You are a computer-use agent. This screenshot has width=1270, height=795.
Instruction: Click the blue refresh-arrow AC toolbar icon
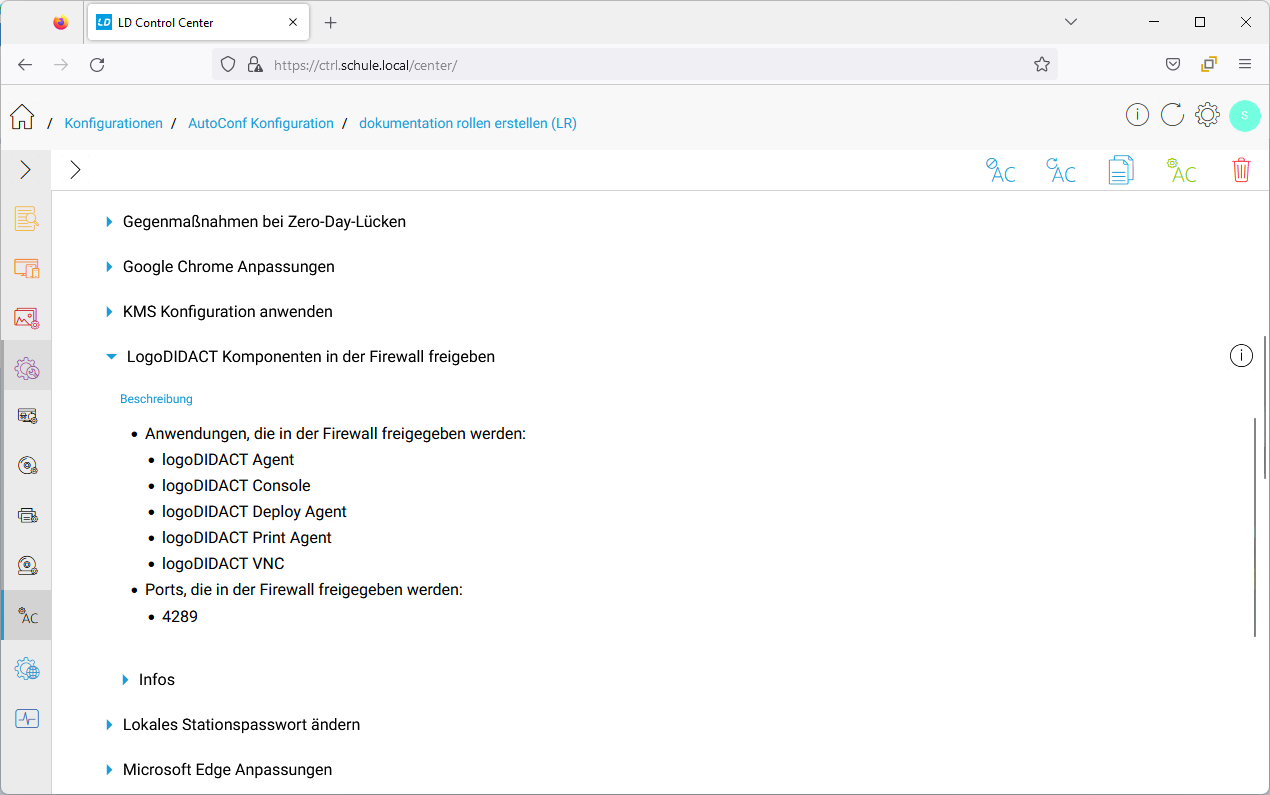1060,170
